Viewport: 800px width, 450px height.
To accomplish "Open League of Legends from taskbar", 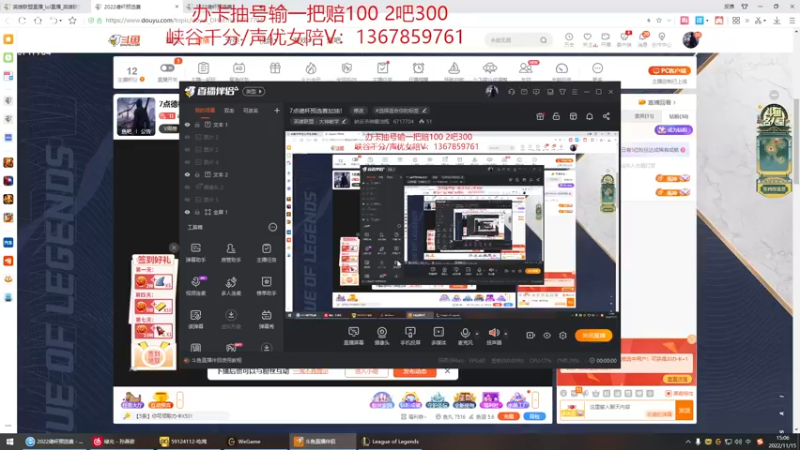I will click(391, 441).
